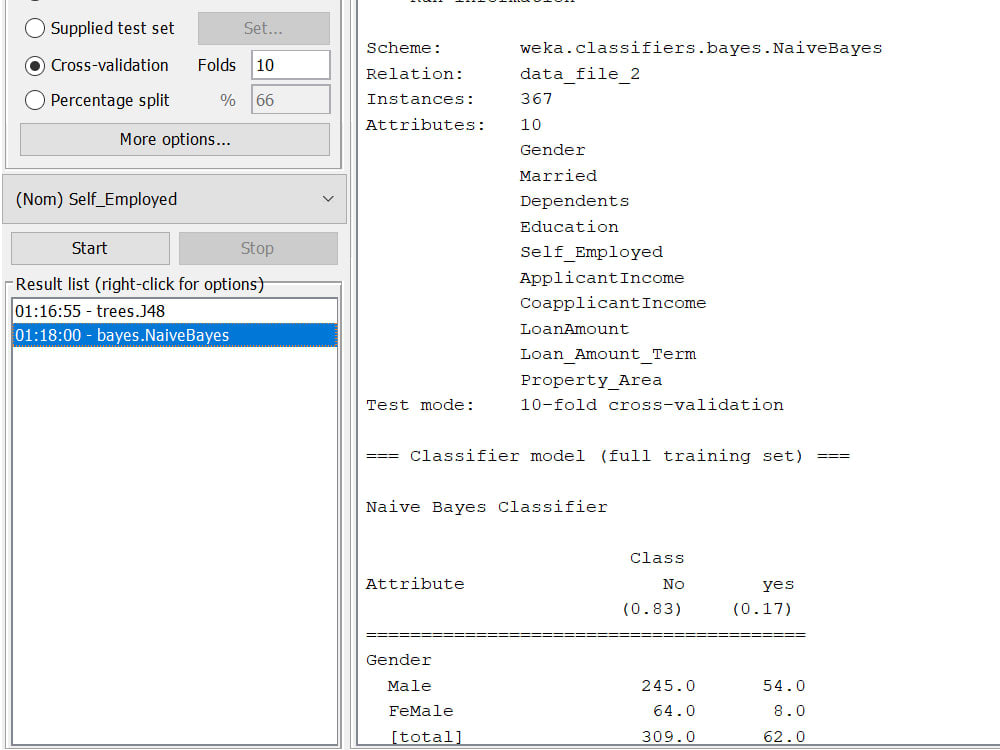Screen dimensions: 1000x750
Task: Click the Male count 245.0 for class No
Action: coord(668,686)
